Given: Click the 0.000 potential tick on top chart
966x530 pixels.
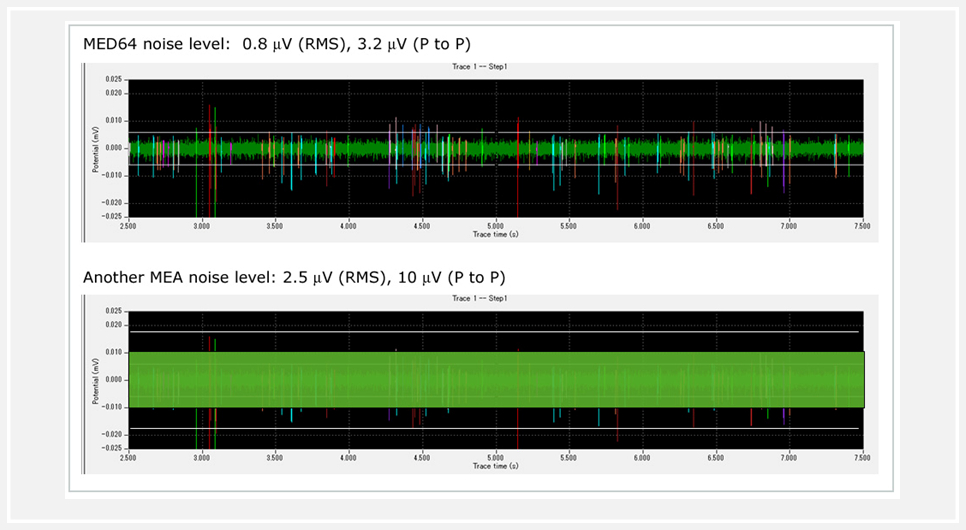Looking at the screenshot, I should [x=114, y=148].
